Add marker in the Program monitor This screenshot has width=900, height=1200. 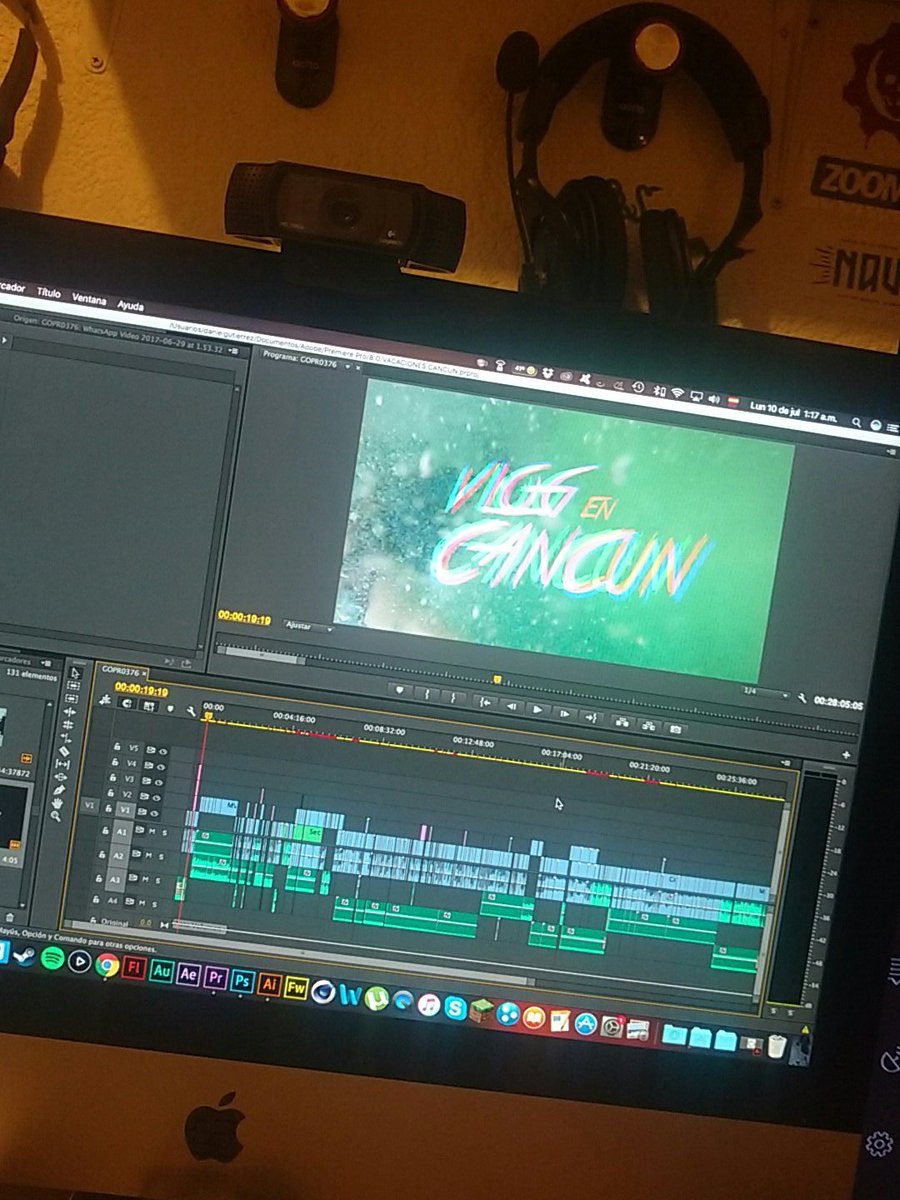[x=400, y=689]
